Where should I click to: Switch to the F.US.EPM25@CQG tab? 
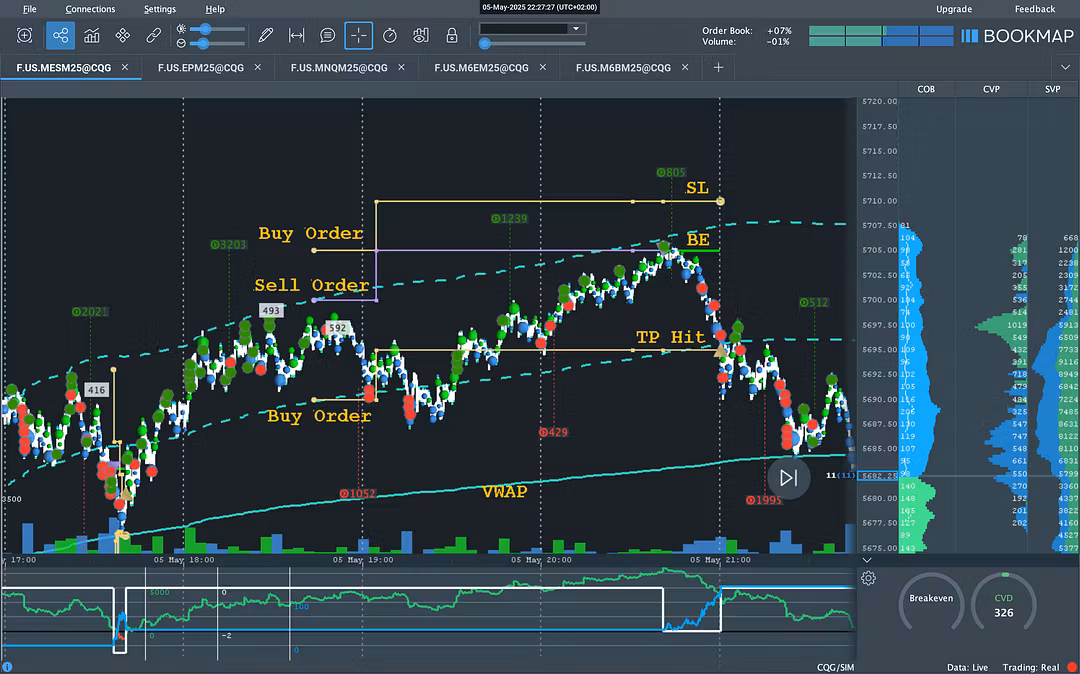pyautogui.click(x=201, y=67)
